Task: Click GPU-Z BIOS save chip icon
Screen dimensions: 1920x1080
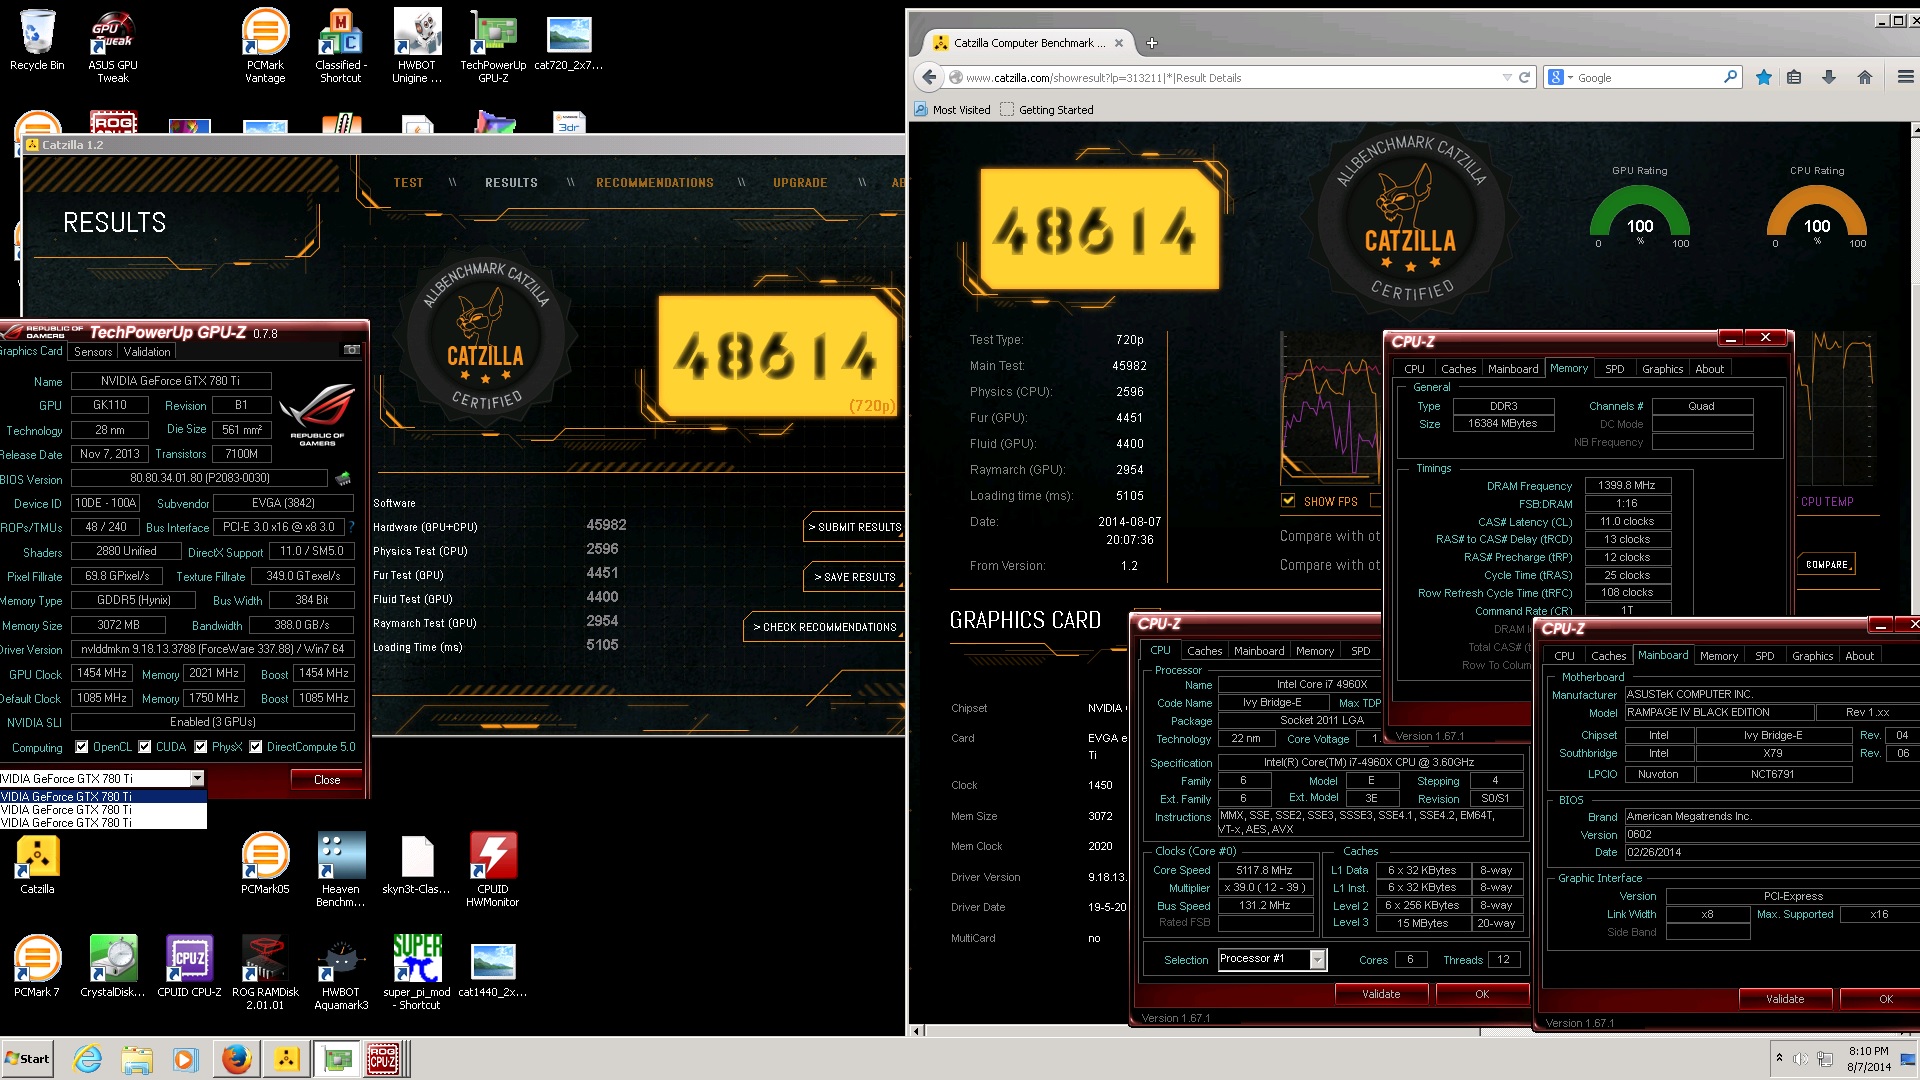Action: point(343,478)
